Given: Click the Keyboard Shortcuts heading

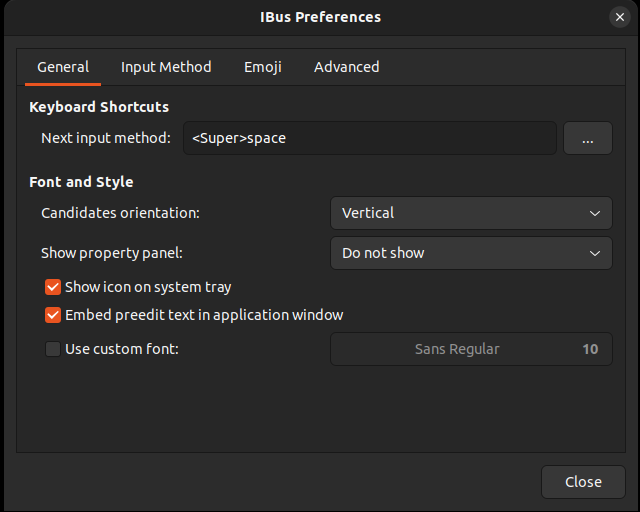Looking at the screenshot, I should tap(99, 106).
